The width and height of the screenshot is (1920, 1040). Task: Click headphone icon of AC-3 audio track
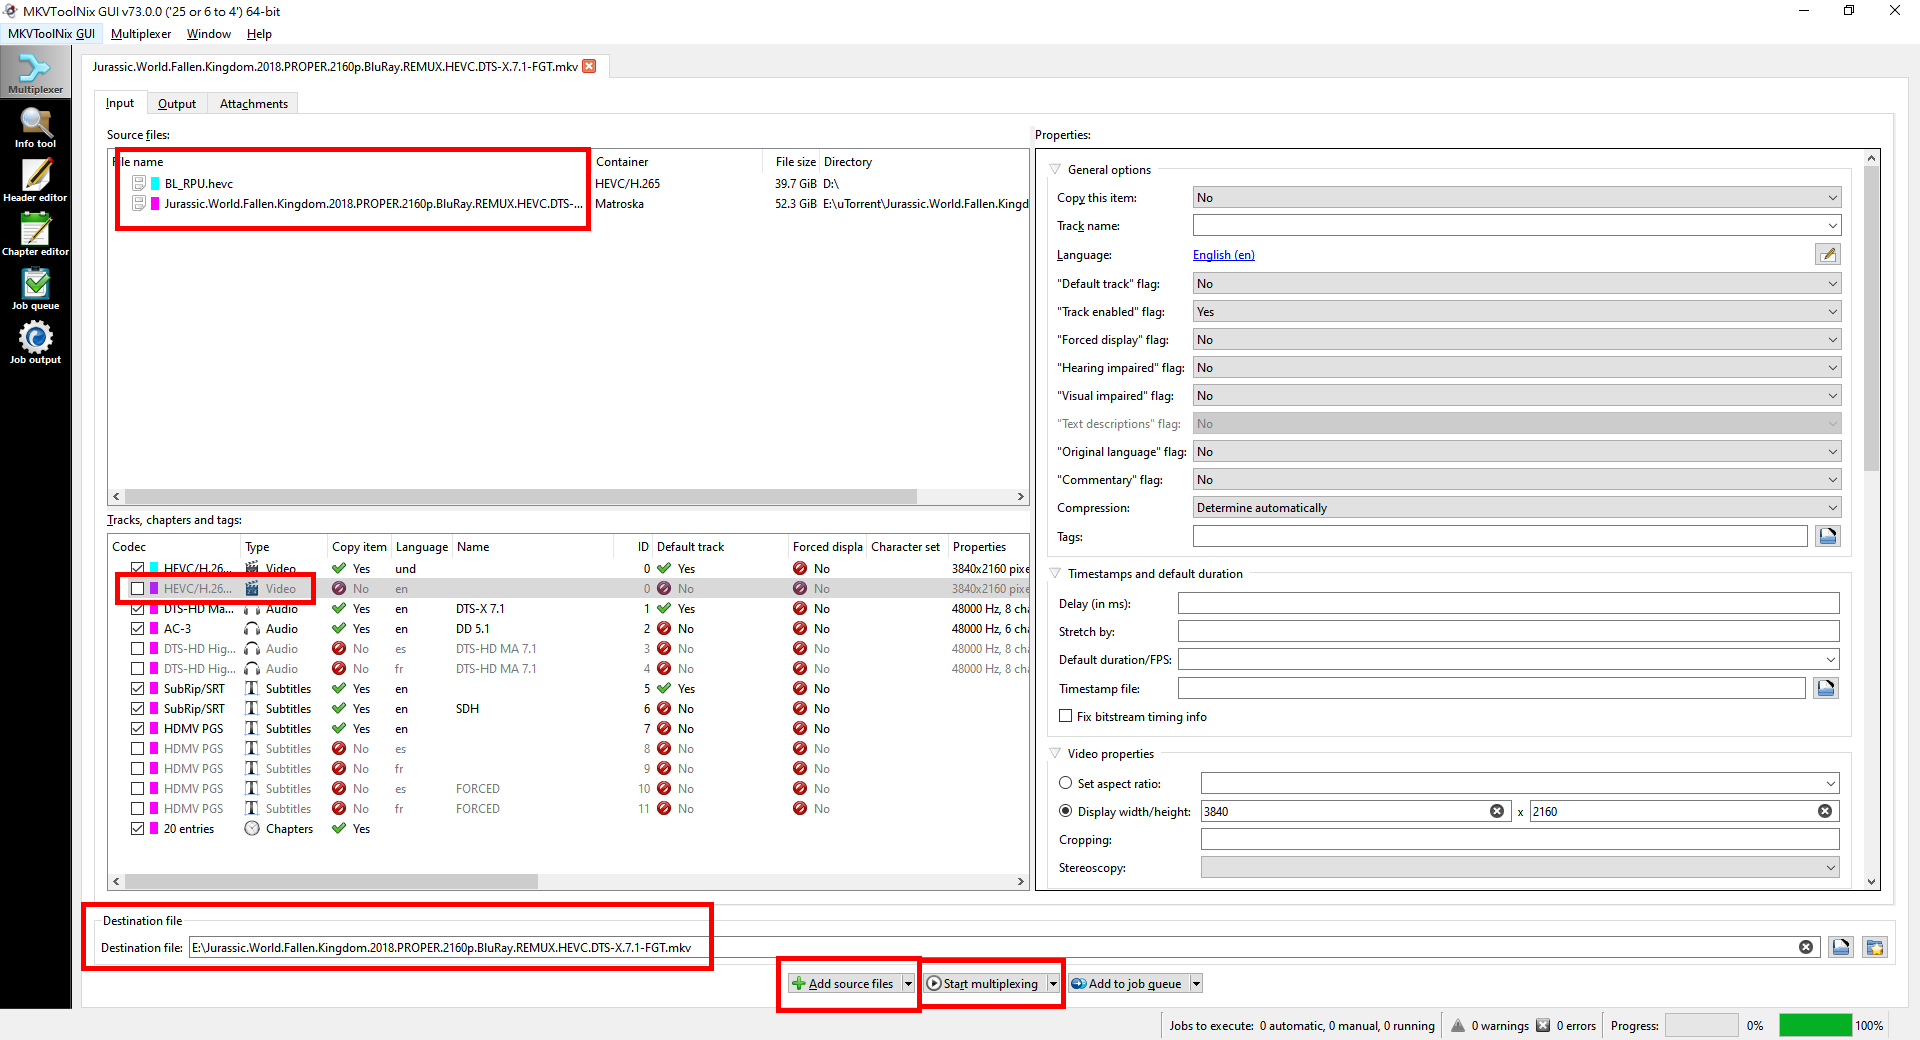[x=252, y=628]
